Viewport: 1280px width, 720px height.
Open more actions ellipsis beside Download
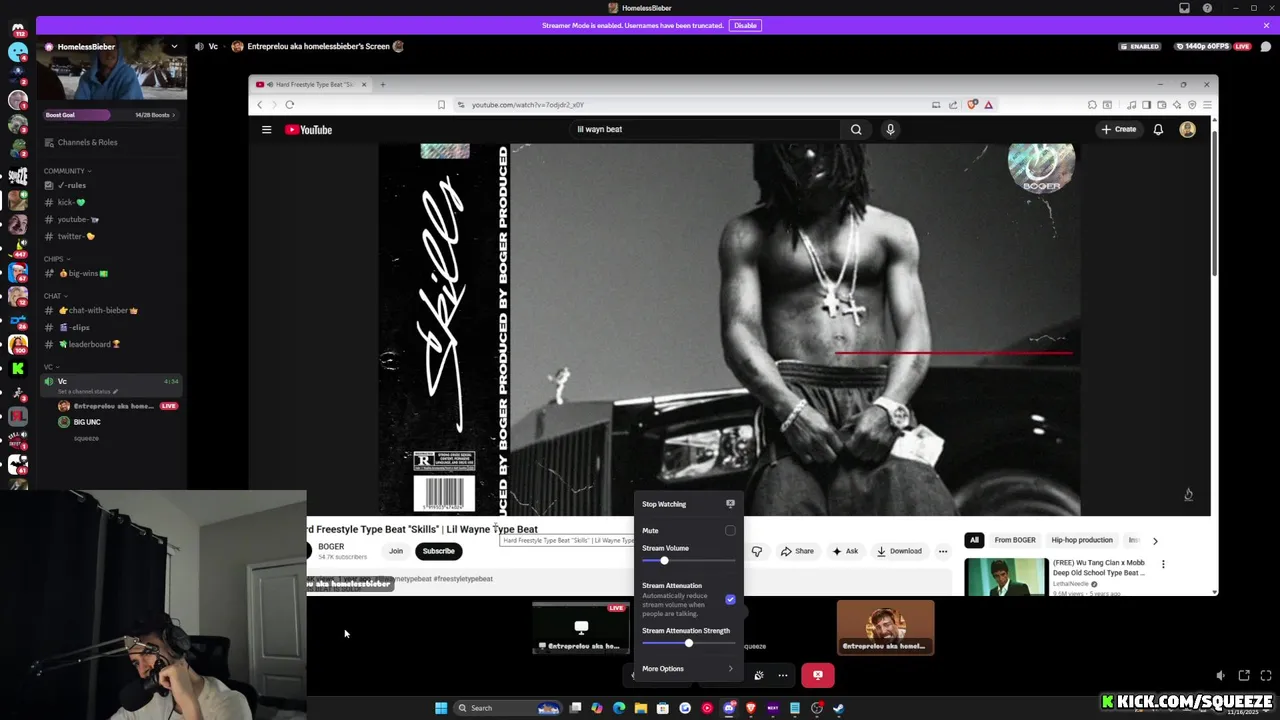pos(943,551)
